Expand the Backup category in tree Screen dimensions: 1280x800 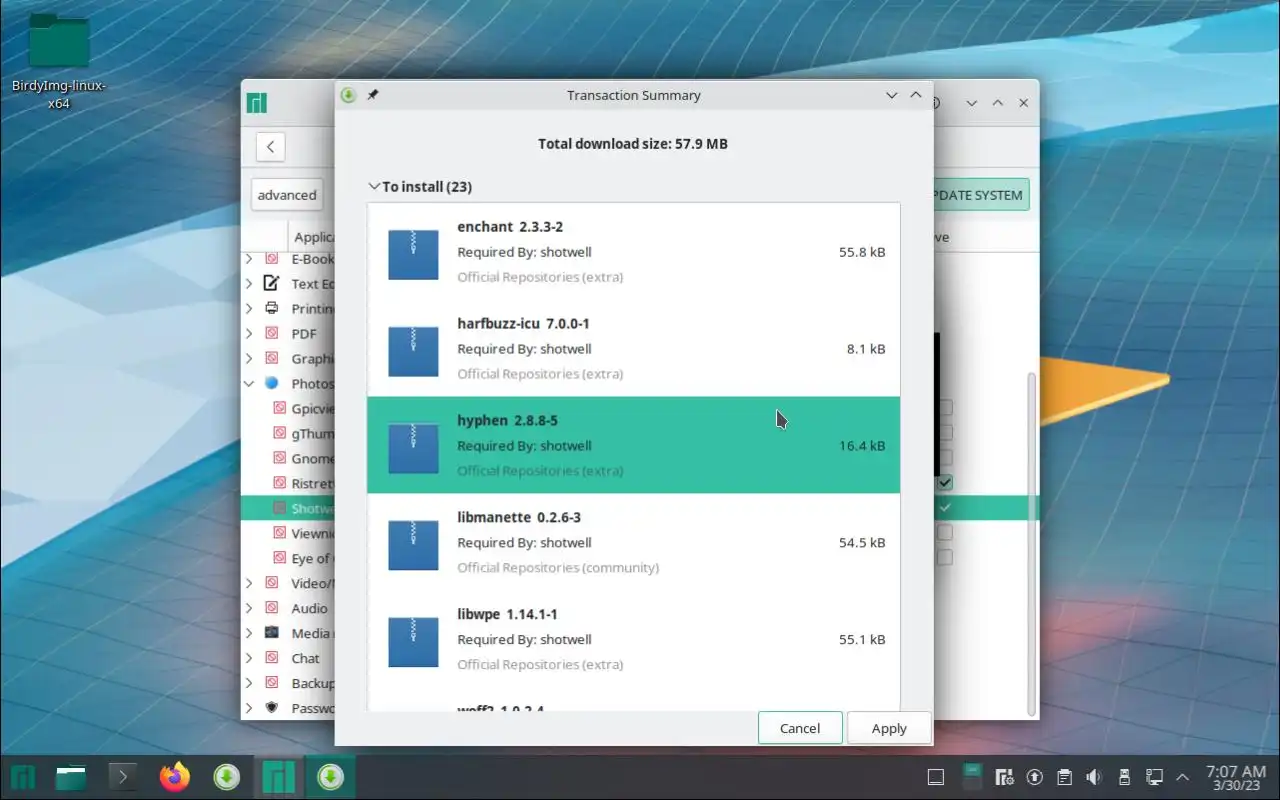point(249,683)
